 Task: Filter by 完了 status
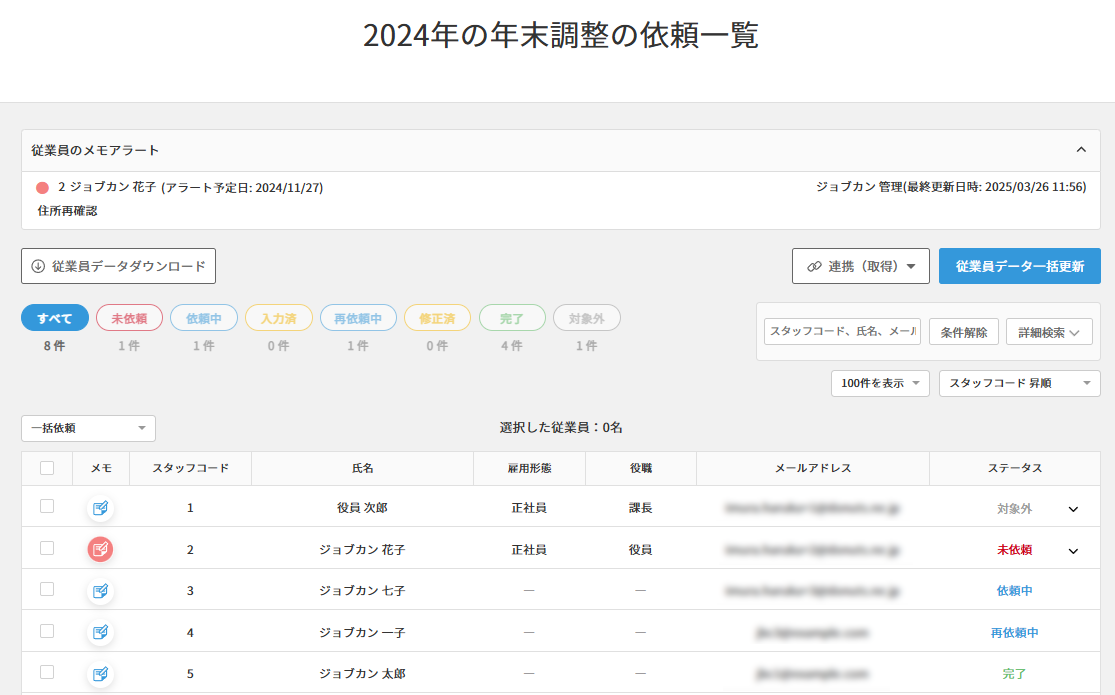512,318
